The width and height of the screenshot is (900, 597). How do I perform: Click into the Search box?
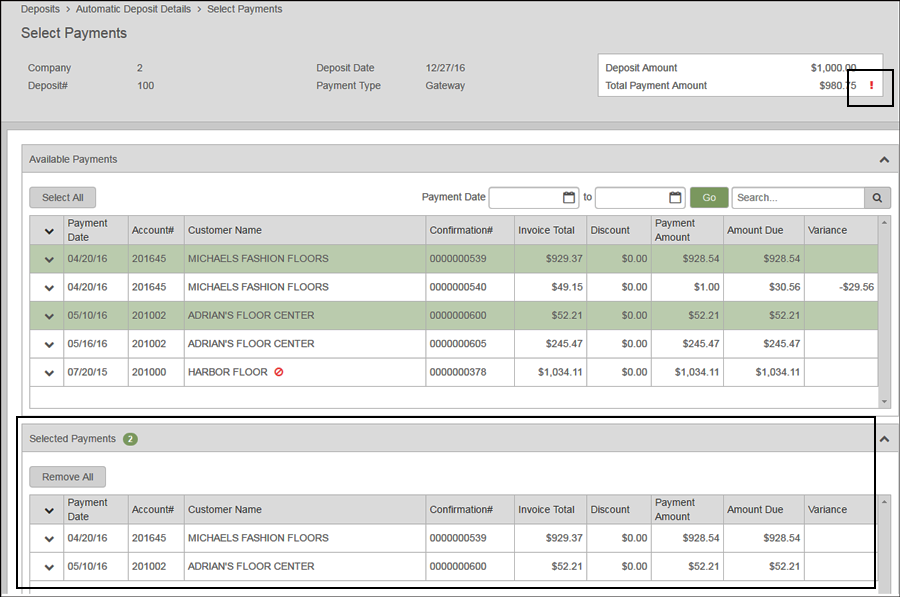pos(798,197)
